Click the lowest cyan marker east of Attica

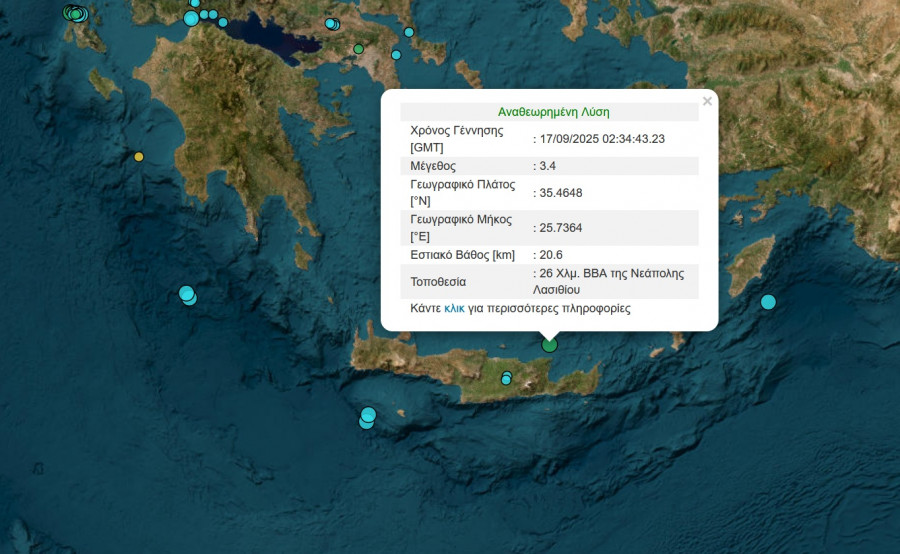point(396,55)
